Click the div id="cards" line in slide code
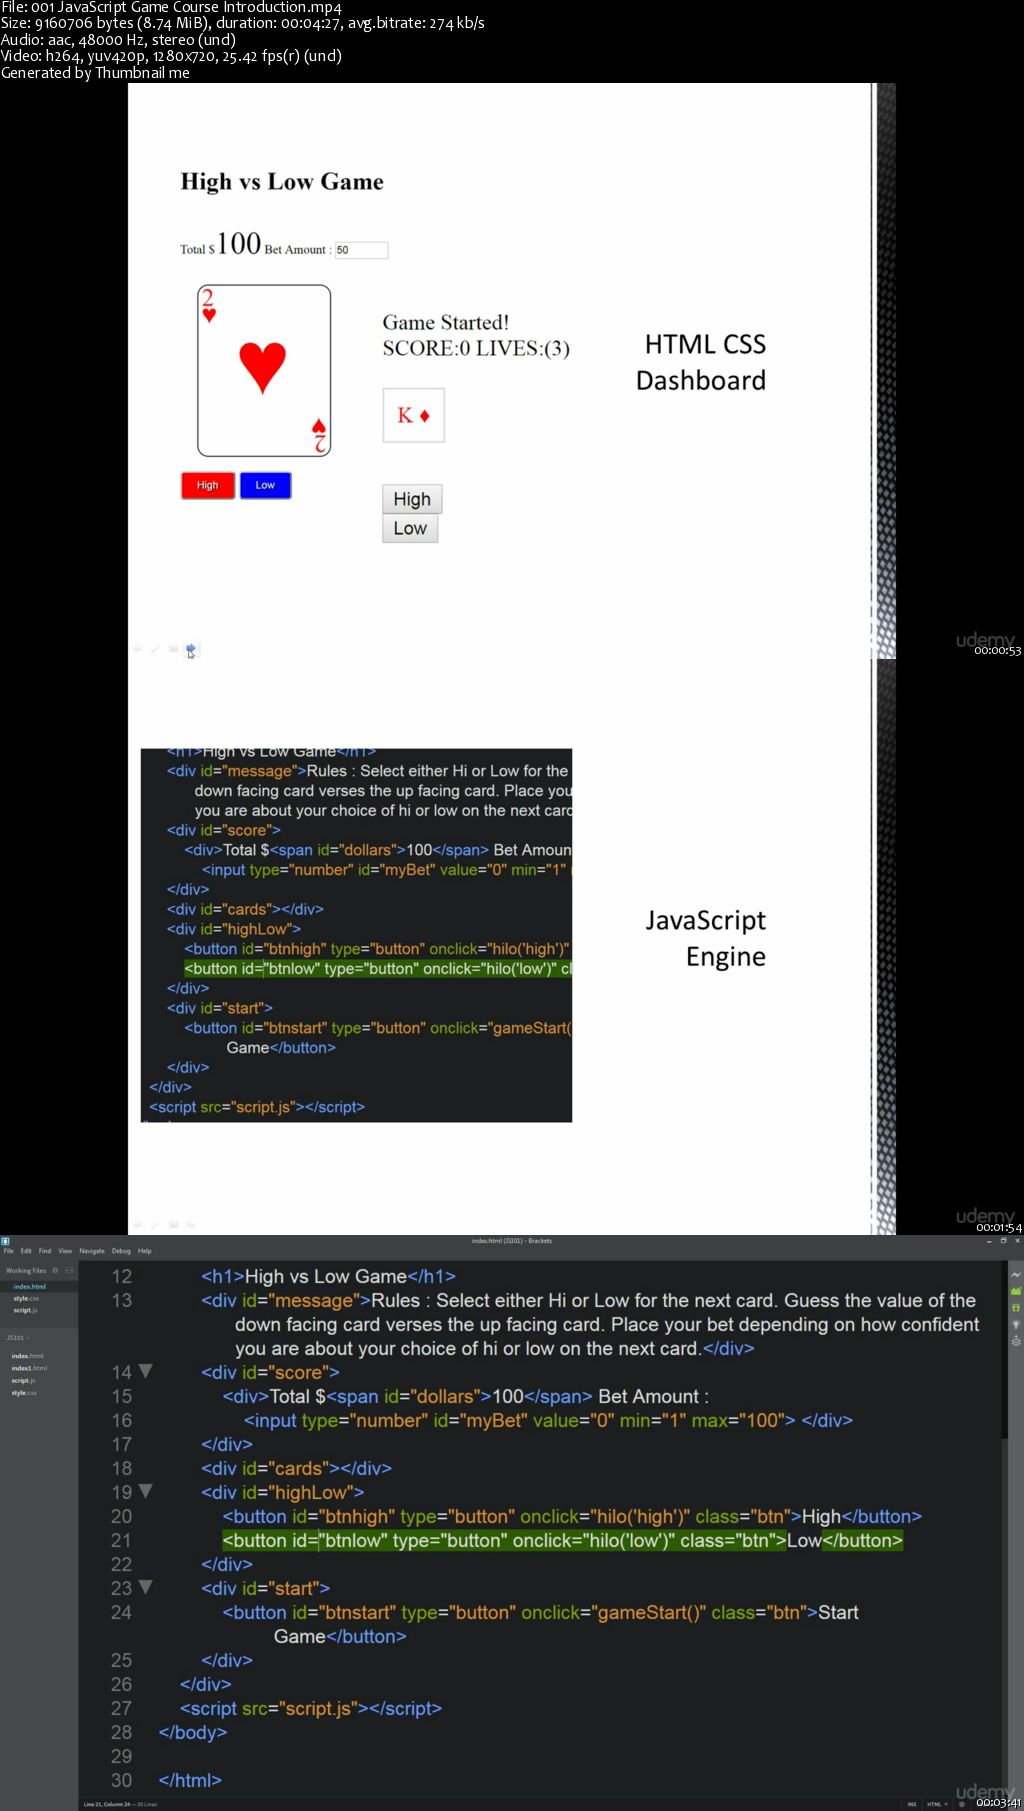Image resolution: width=1024 pixels, height=1811 pixels. [x=245, y=909]
